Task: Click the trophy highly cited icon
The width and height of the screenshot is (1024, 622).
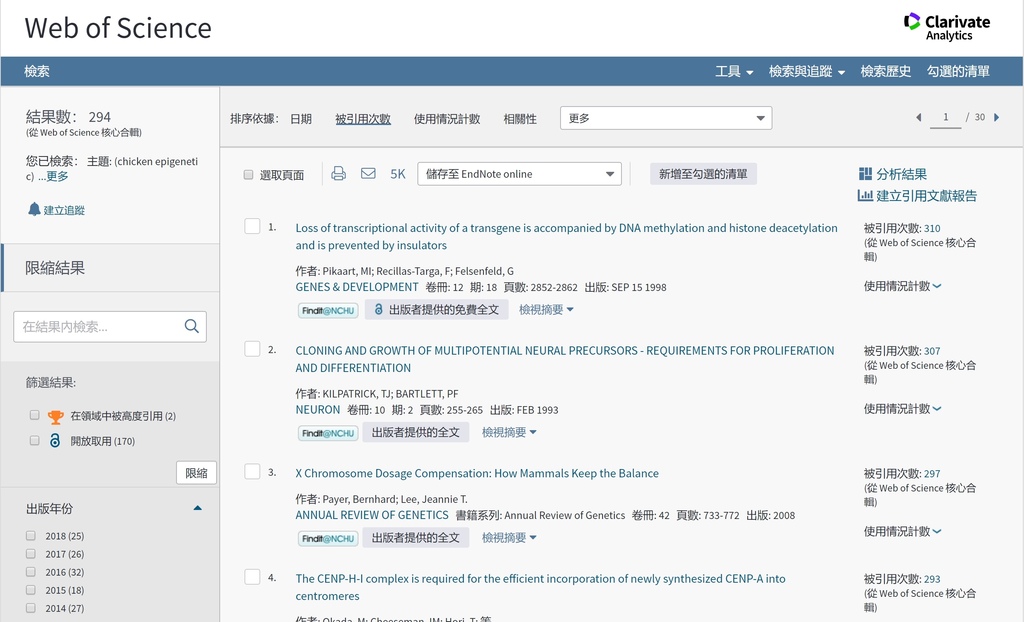Action: tap(56, 416)
